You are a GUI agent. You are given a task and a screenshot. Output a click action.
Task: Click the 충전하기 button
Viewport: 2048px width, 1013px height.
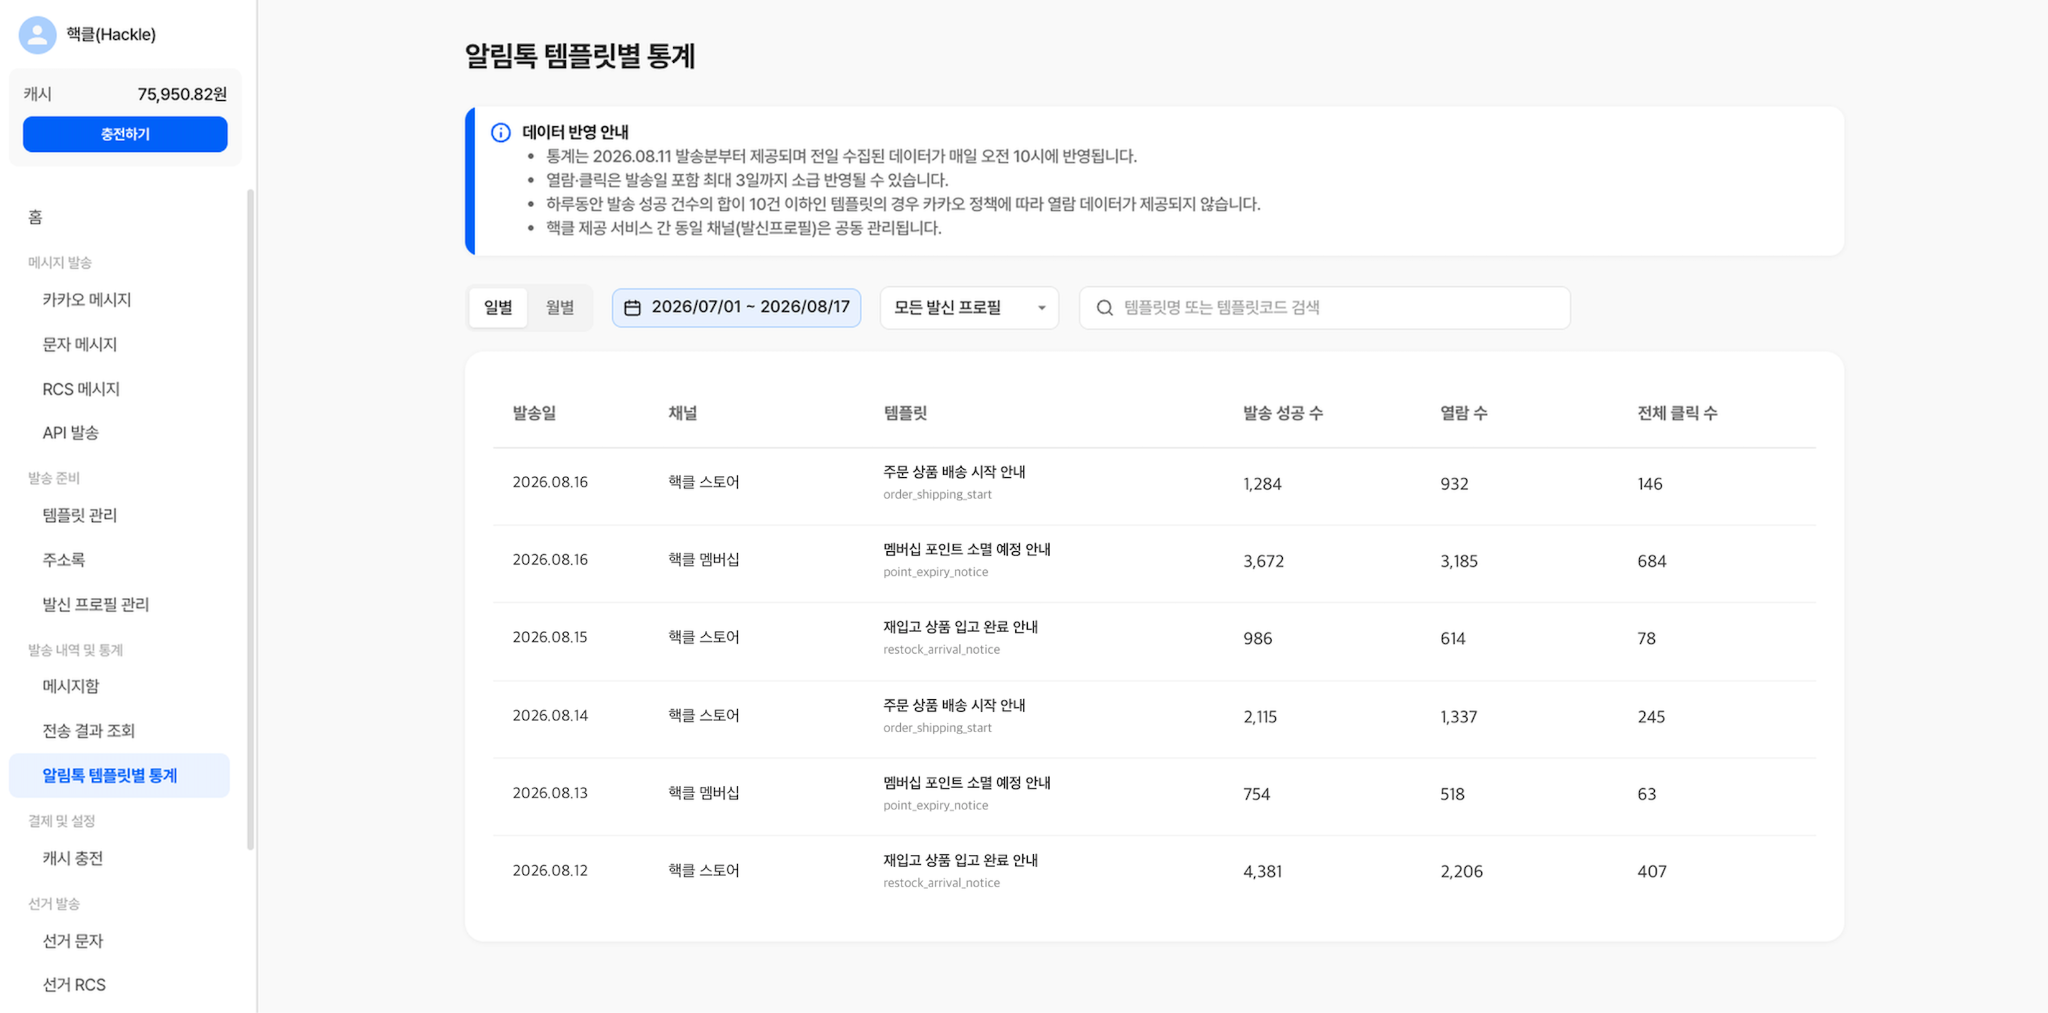click(x=125, y=134)
